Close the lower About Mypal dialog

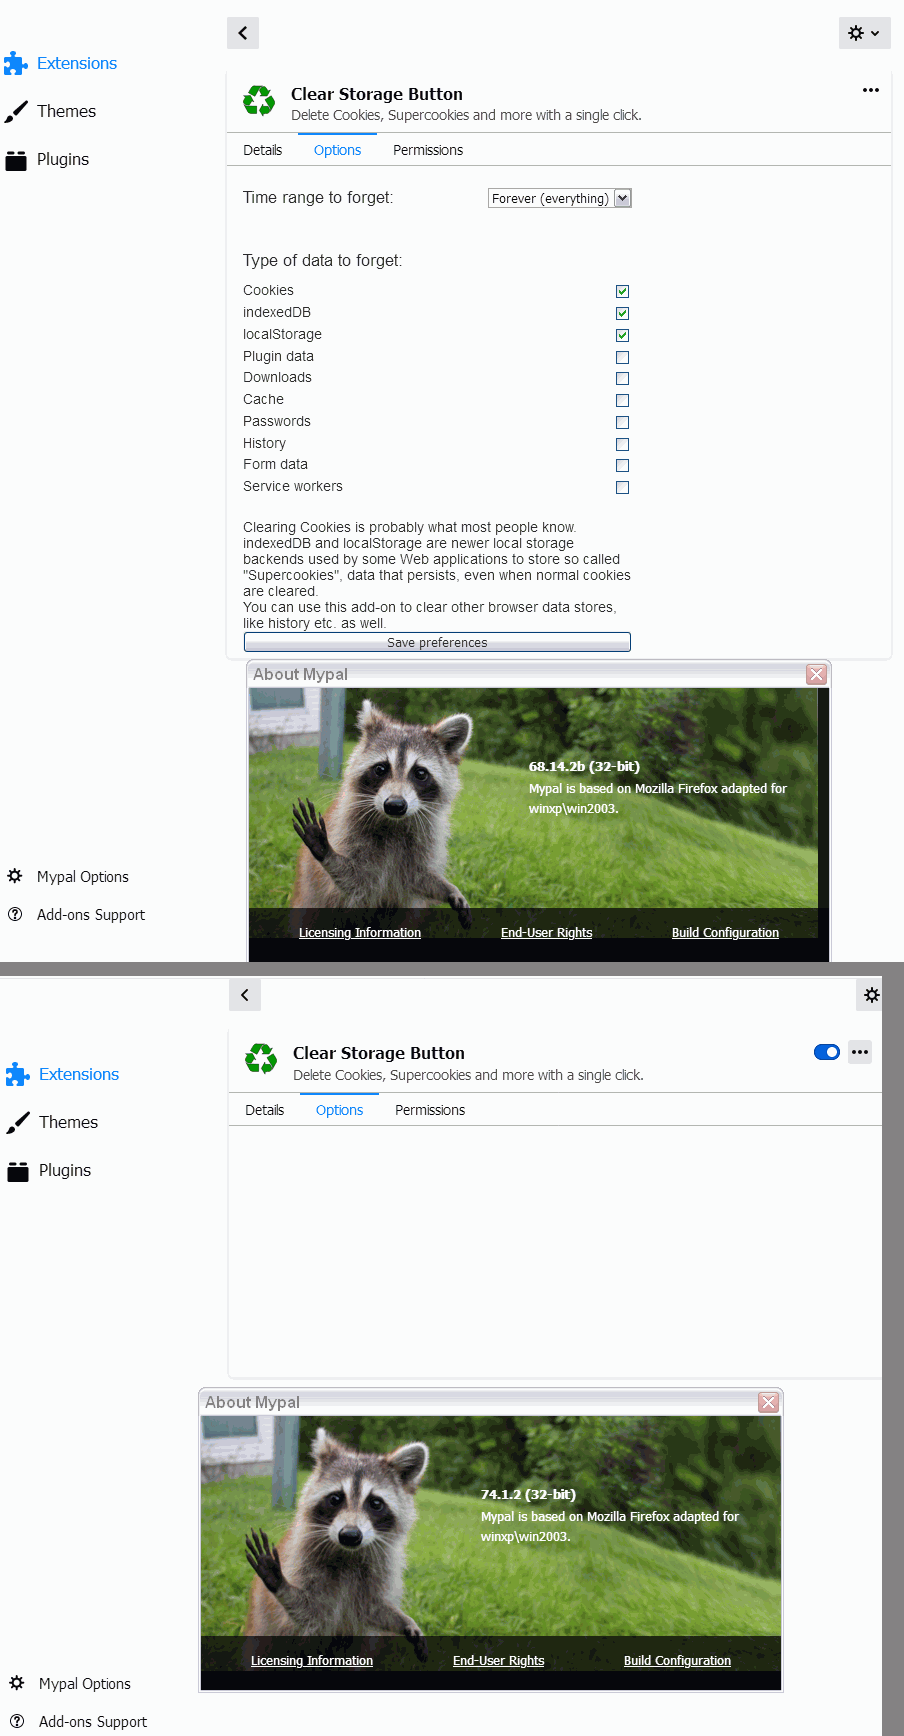point(768,1402)
